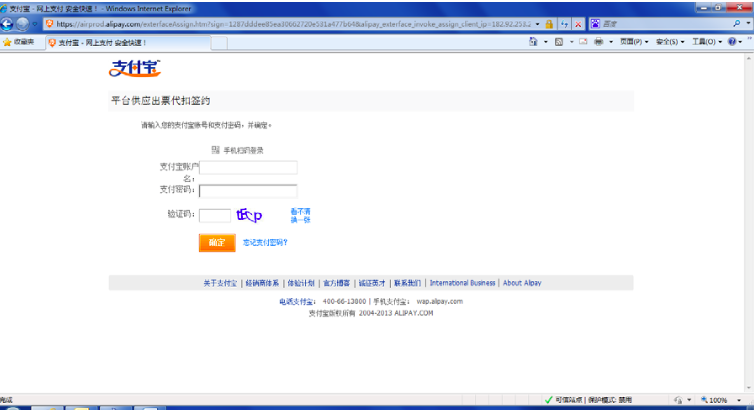Expand the address bar history dropdown arrow
Screen dimensions: 755x411
coord(537,24)
